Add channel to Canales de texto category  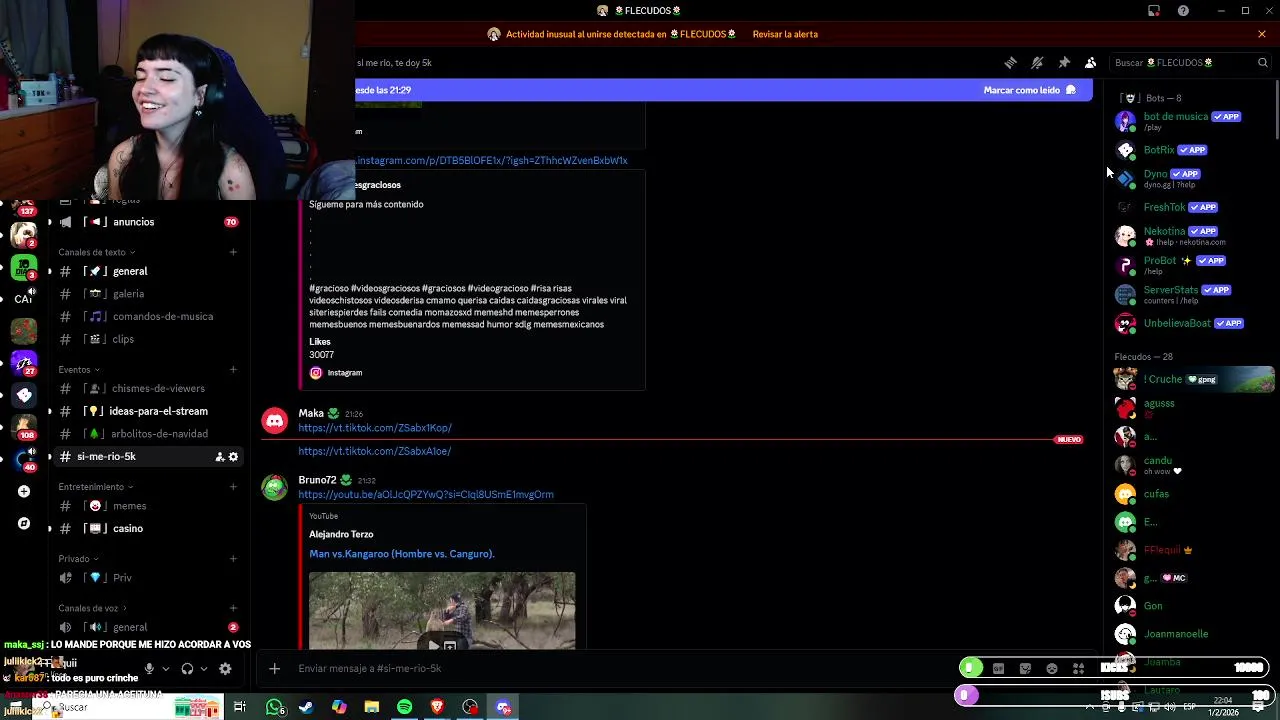(233, 252)
